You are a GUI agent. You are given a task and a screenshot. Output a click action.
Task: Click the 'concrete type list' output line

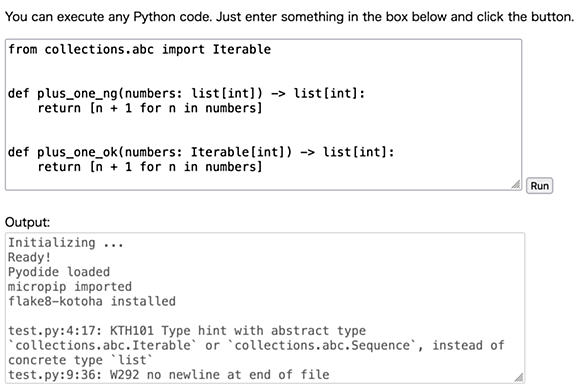coord(80,360)
